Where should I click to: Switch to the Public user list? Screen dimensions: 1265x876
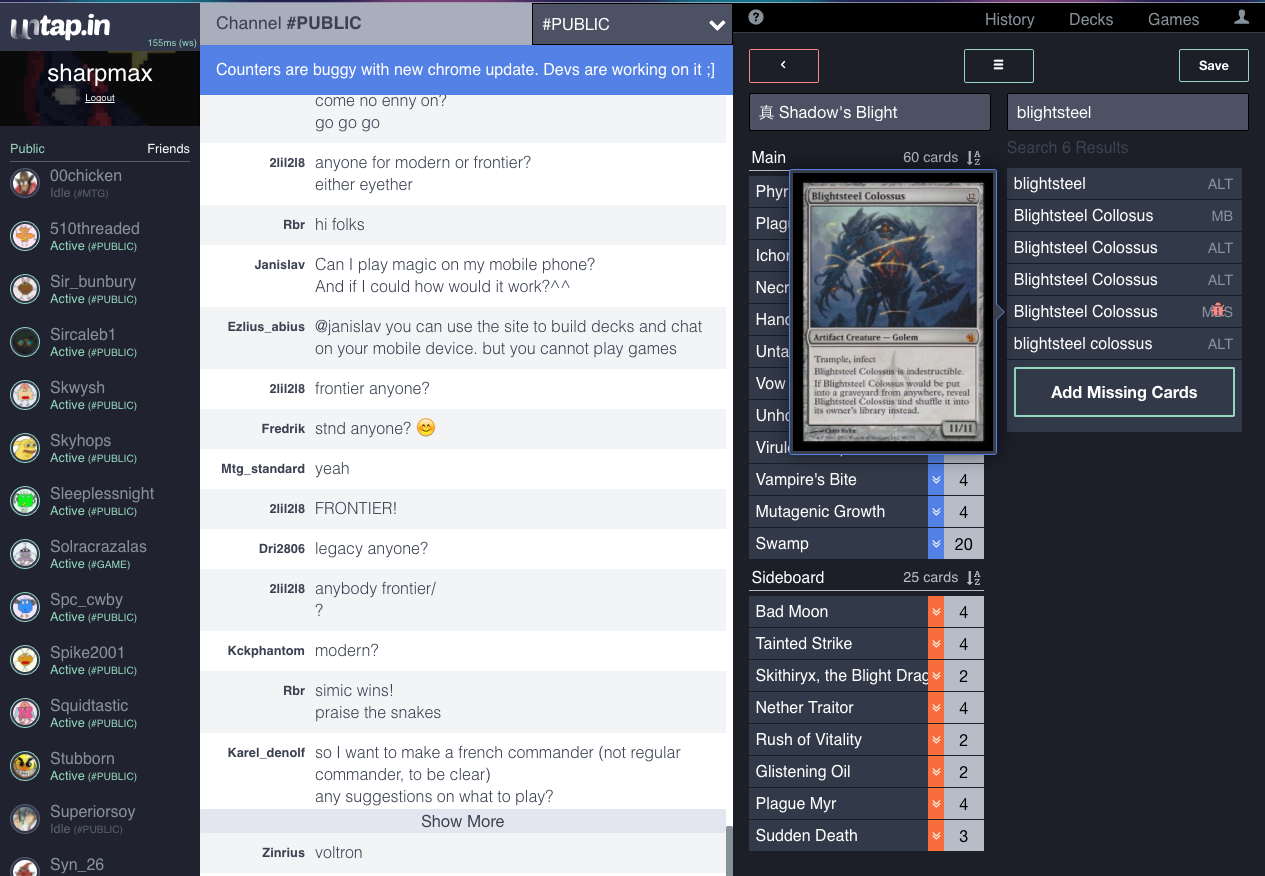click(27, 148)
